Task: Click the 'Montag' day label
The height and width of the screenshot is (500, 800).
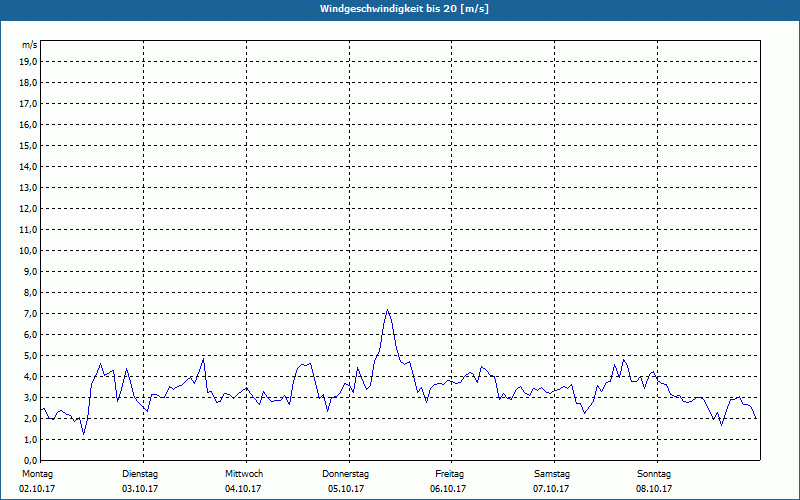Action: pos(37,474)
